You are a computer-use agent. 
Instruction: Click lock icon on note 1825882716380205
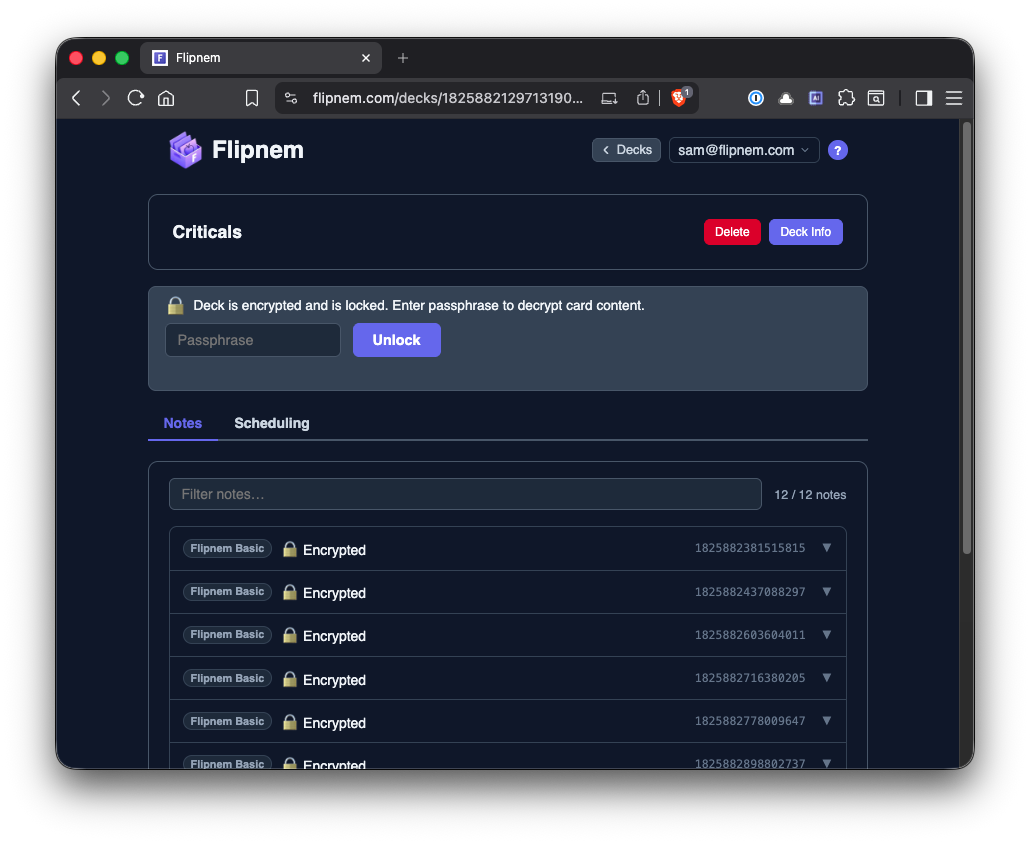point(290,679)
